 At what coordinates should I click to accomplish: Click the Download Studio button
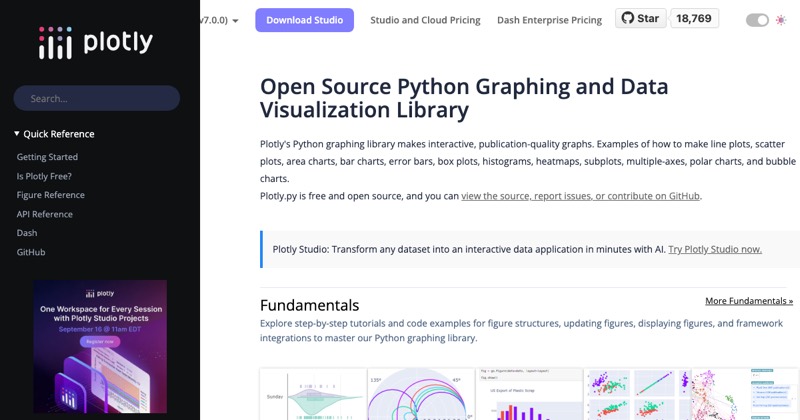305,20
